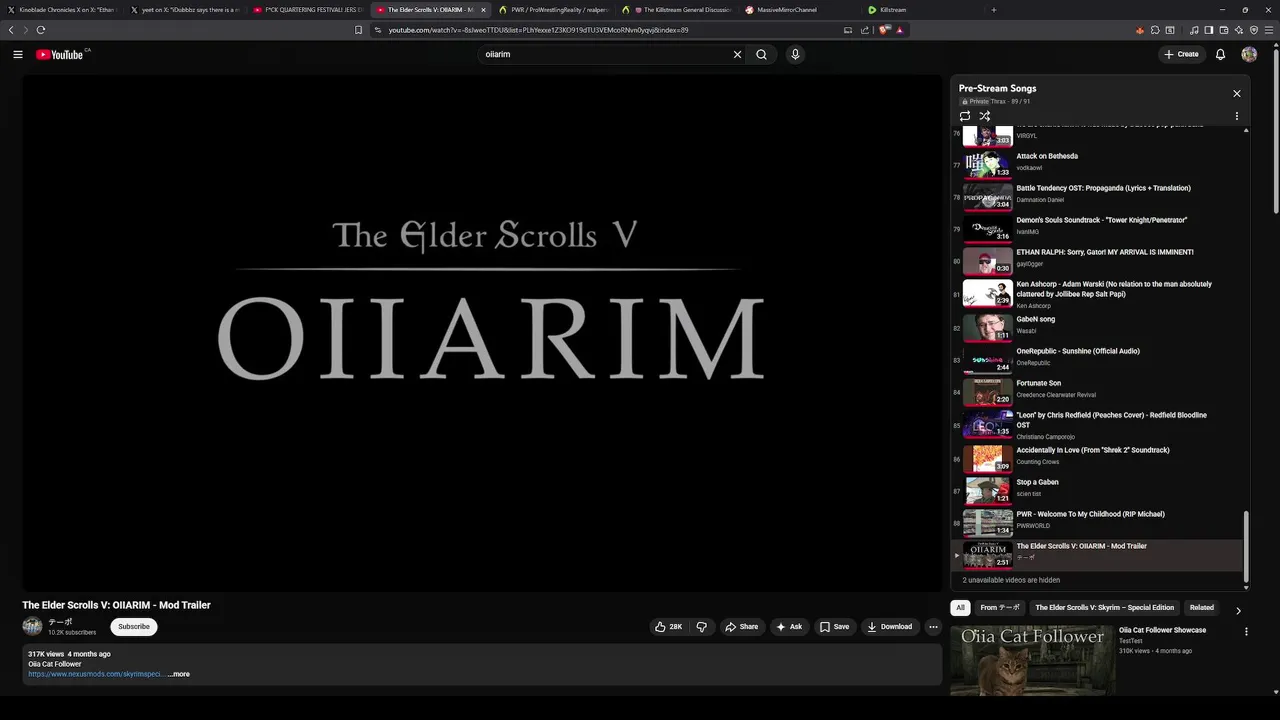Open the nexusmods link in description

coord(96,674)
